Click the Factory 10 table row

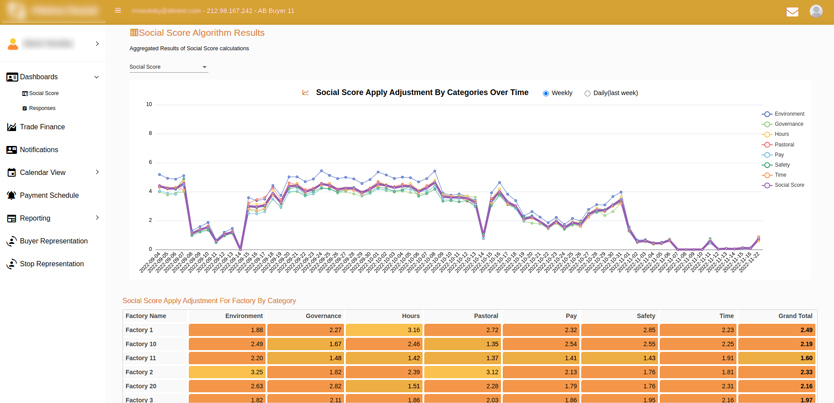[x=141, y=344]
